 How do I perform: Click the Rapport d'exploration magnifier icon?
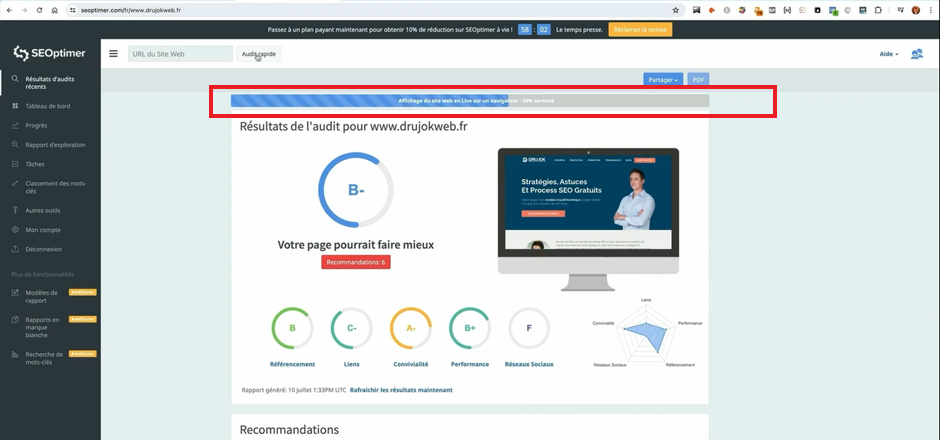[15, 144]
